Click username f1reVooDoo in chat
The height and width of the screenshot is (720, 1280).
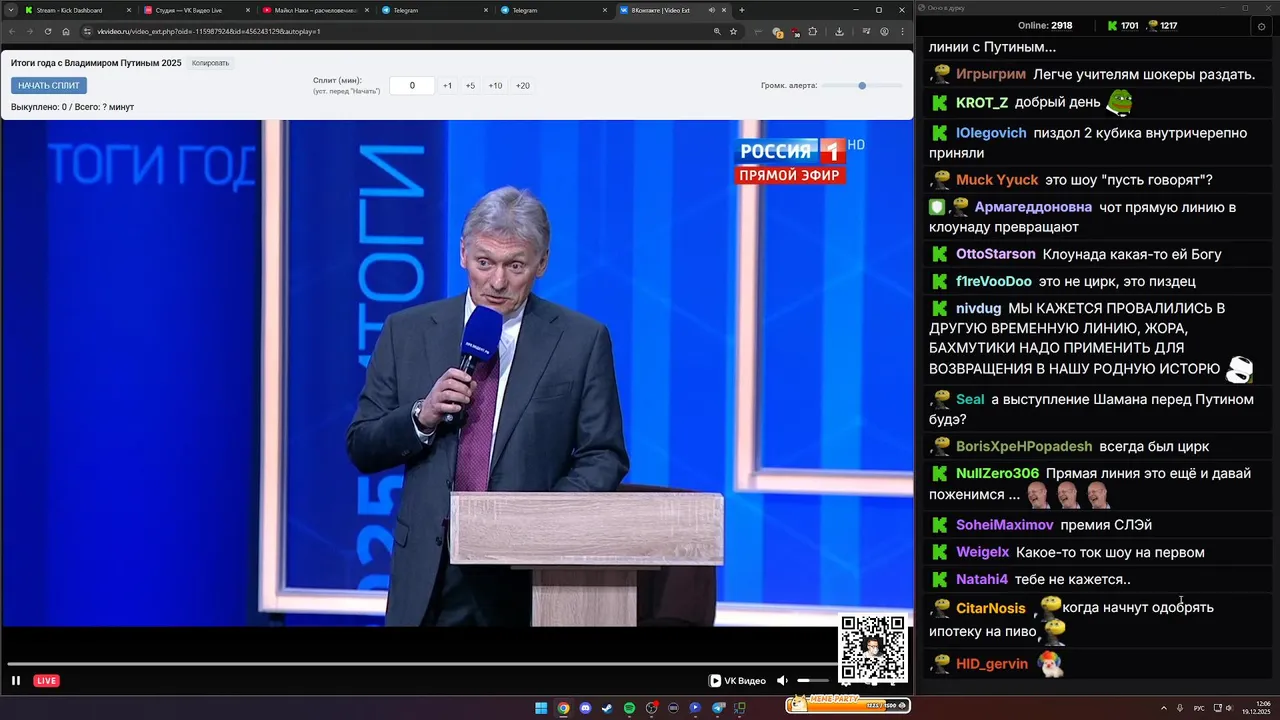pos(993,281)
